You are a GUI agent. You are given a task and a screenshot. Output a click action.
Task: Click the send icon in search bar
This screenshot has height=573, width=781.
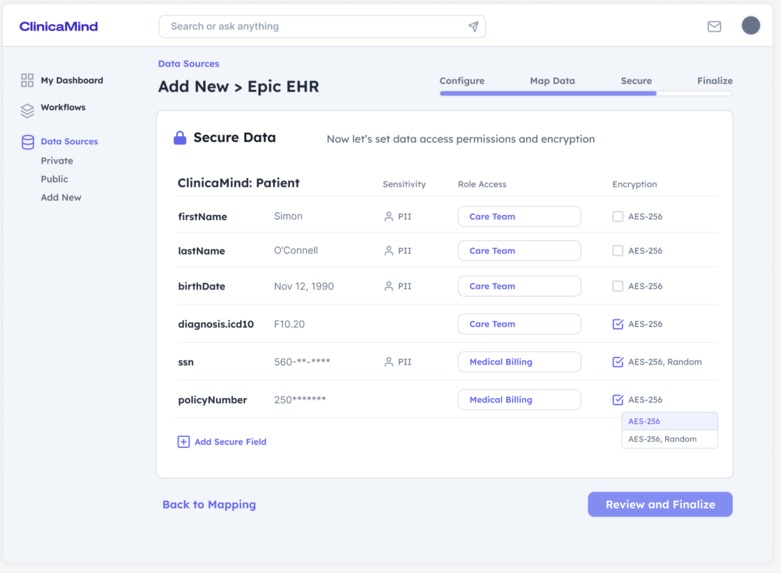coord(473,26)
